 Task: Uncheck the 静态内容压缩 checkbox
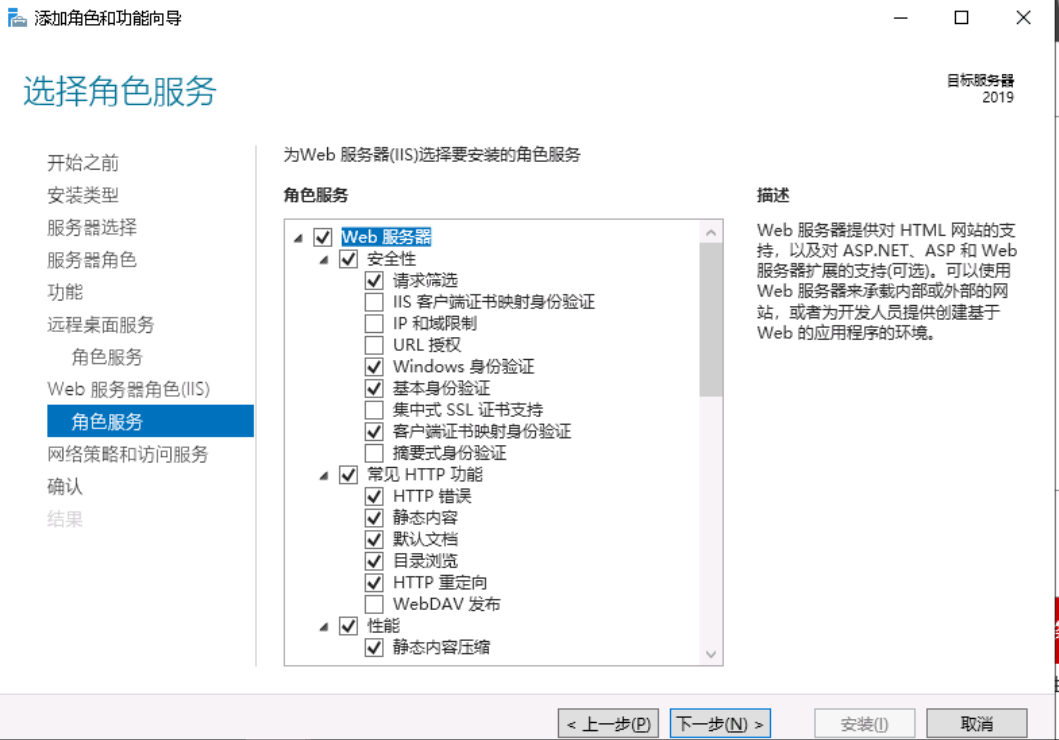pos(374,648)
